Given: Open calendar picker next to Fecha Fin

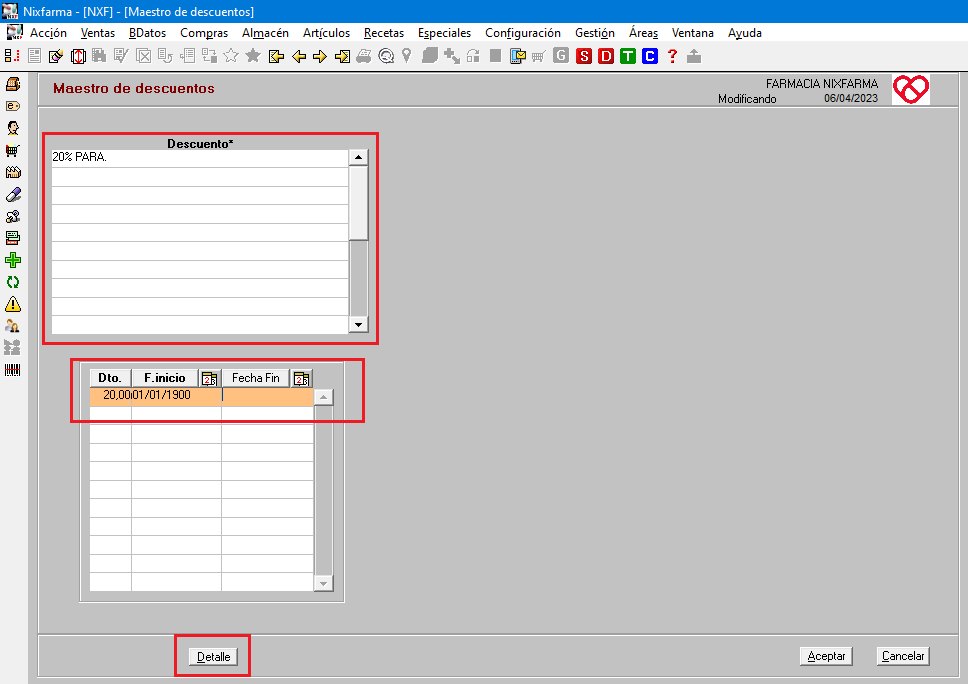Looking at the screenshot, I should (x=301, y=378).
